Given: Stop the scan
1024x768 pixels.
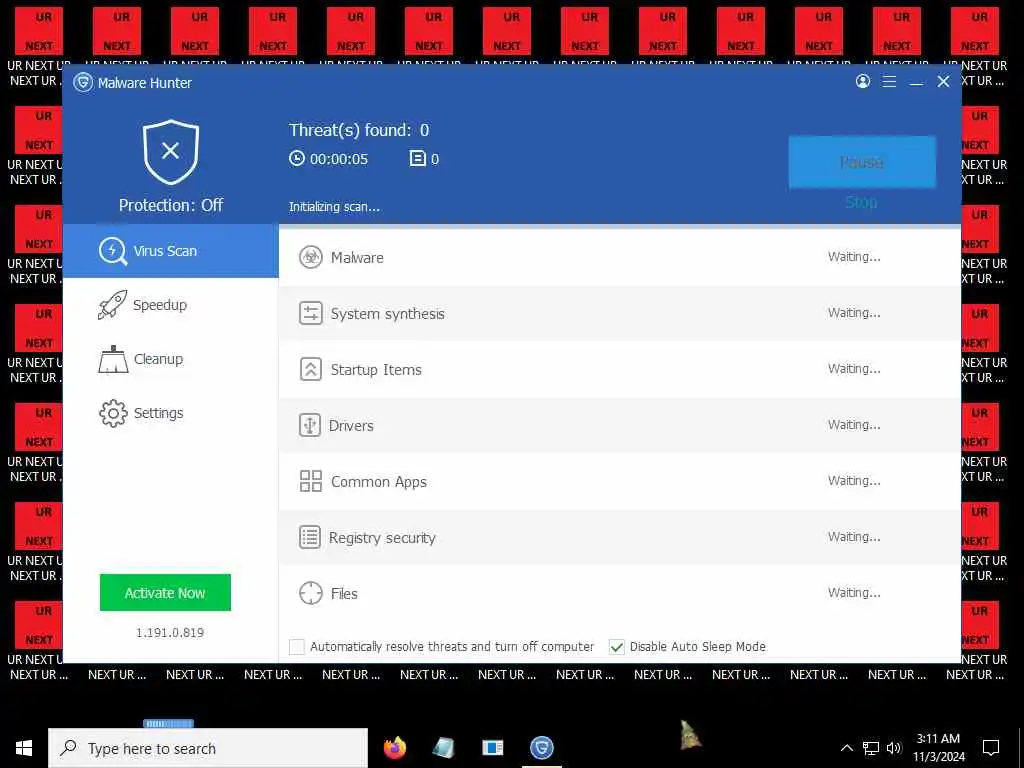Looking at the screenshot, I should click(x=861, y=202).
